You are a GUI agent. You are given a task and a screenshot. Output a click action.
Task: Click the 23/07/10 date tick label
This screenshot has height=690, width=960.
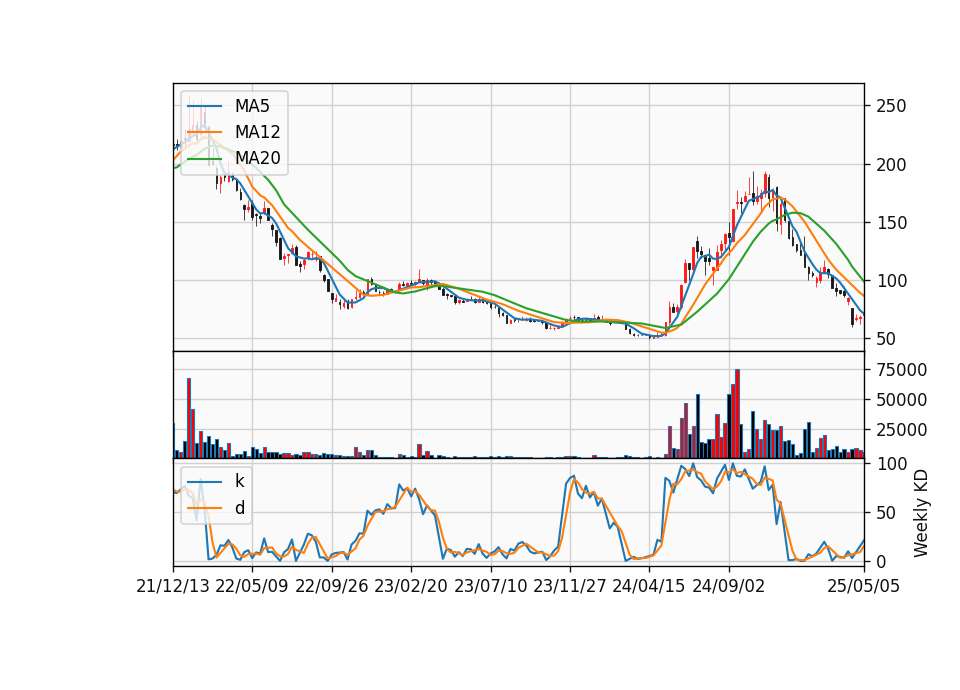490,586
